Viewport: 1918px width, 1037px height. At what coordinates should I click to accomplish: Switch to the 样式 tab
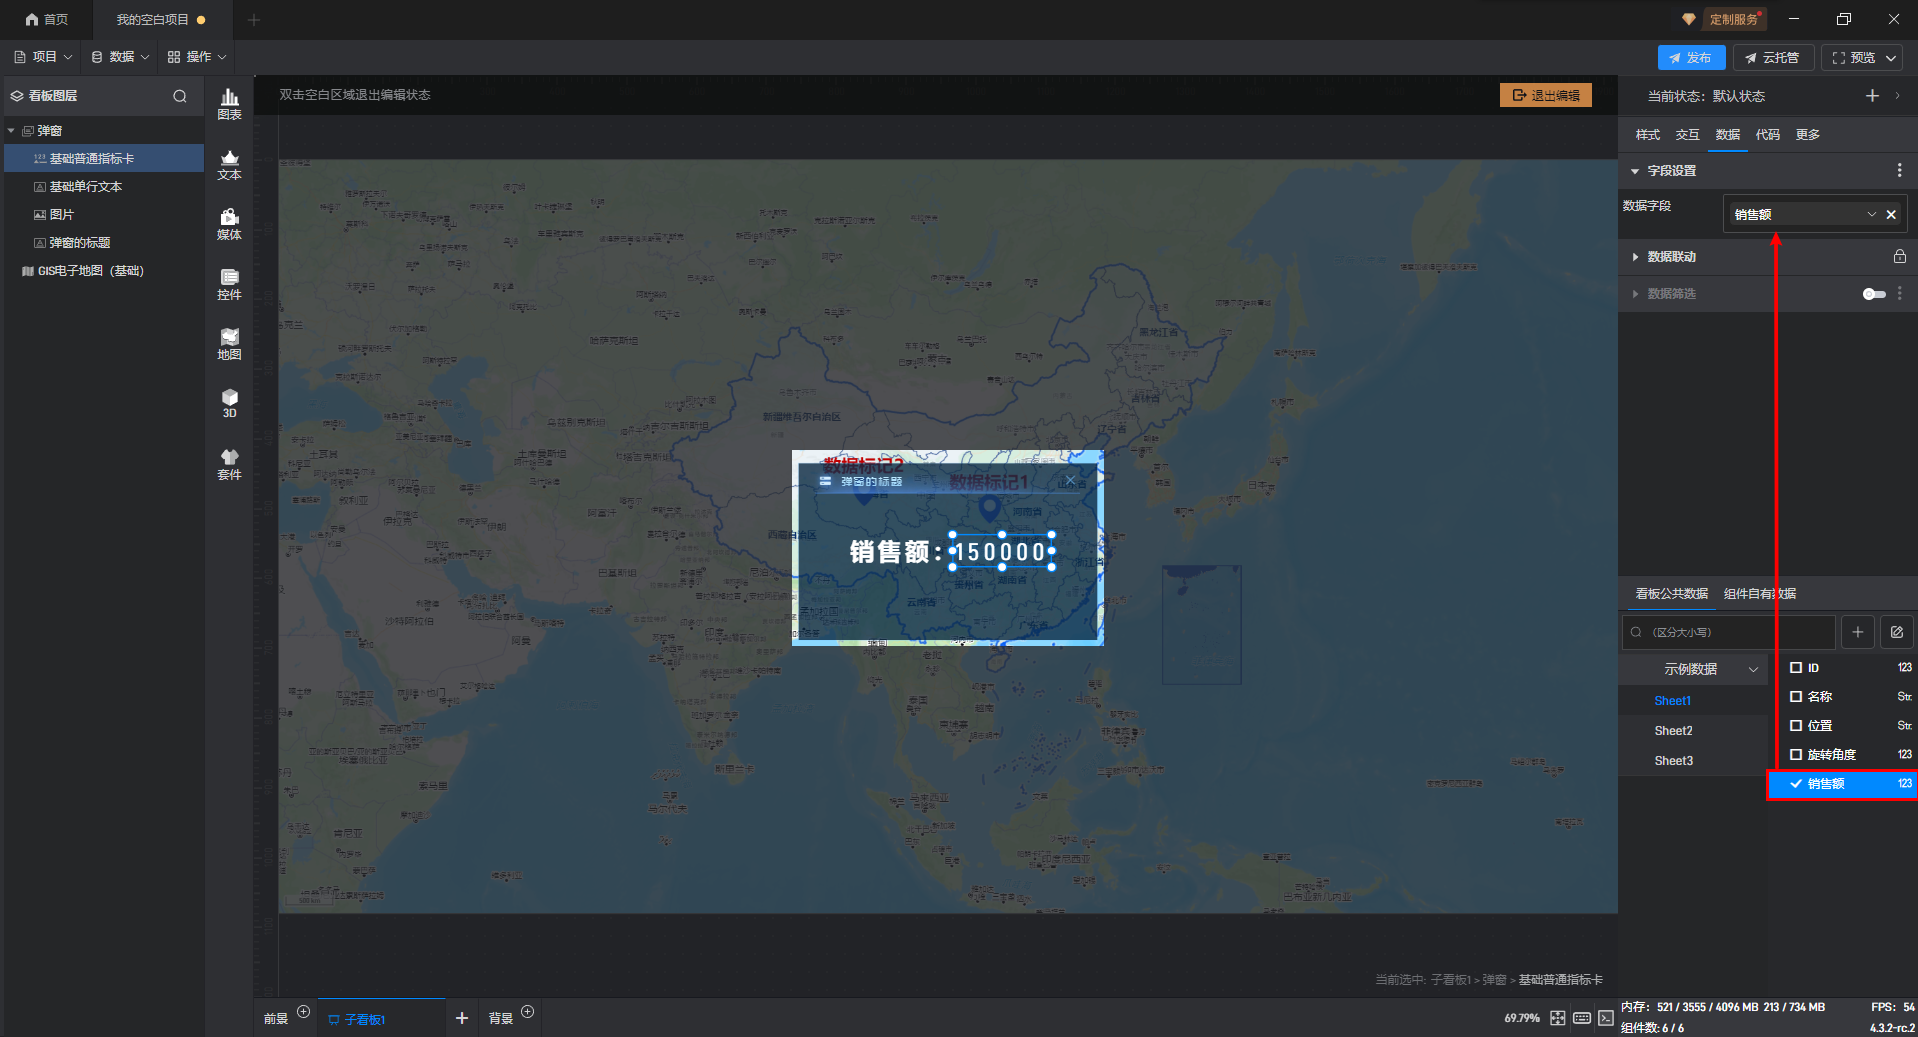tap(1647, 135)
